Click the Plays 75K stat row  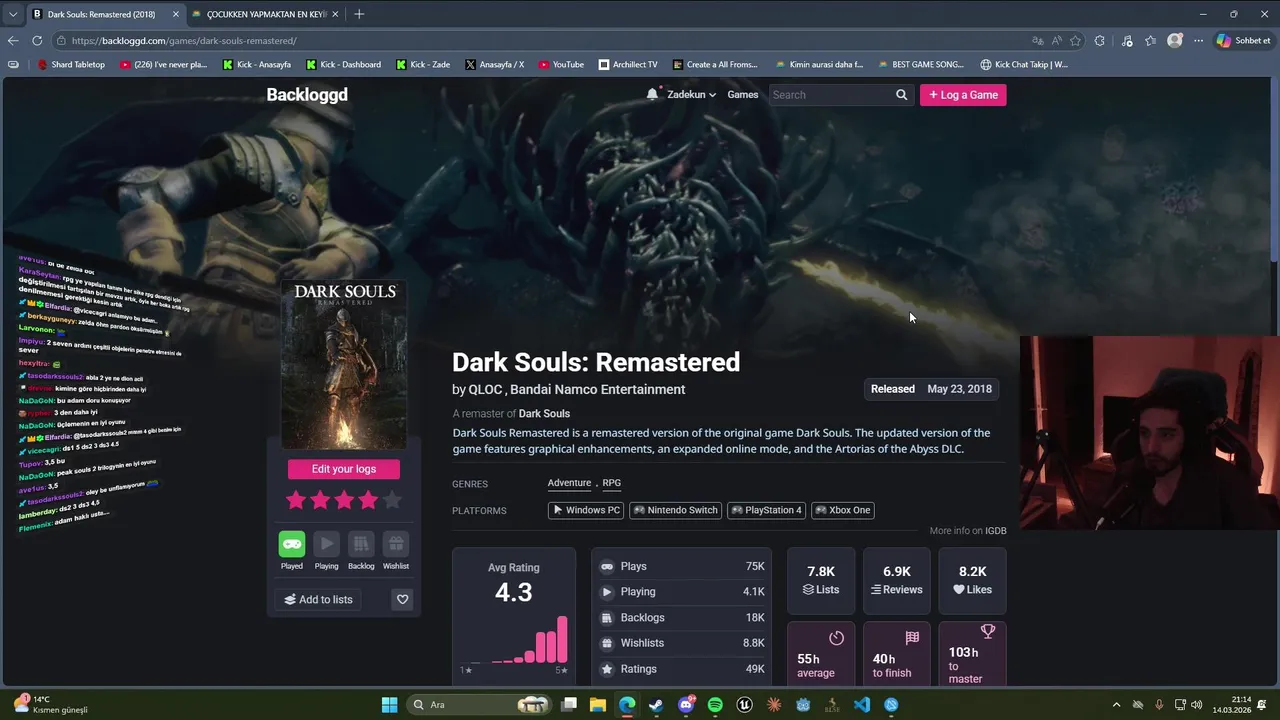click(682, 566)
